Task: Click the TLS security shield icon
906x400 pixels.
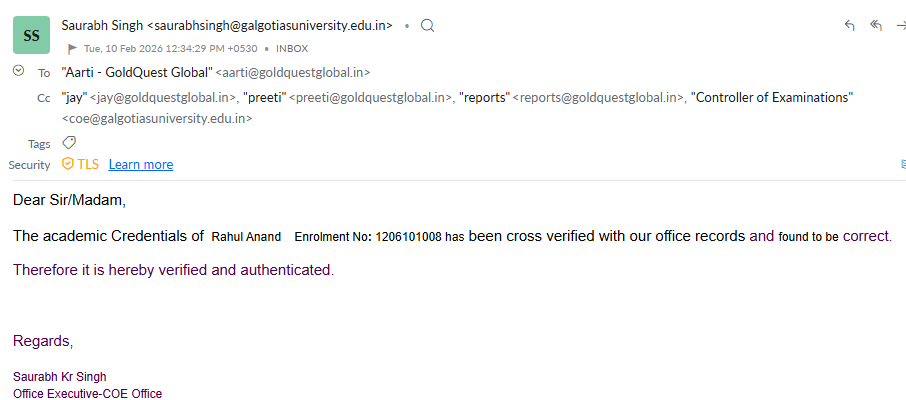Action: (x=68, y=164)
